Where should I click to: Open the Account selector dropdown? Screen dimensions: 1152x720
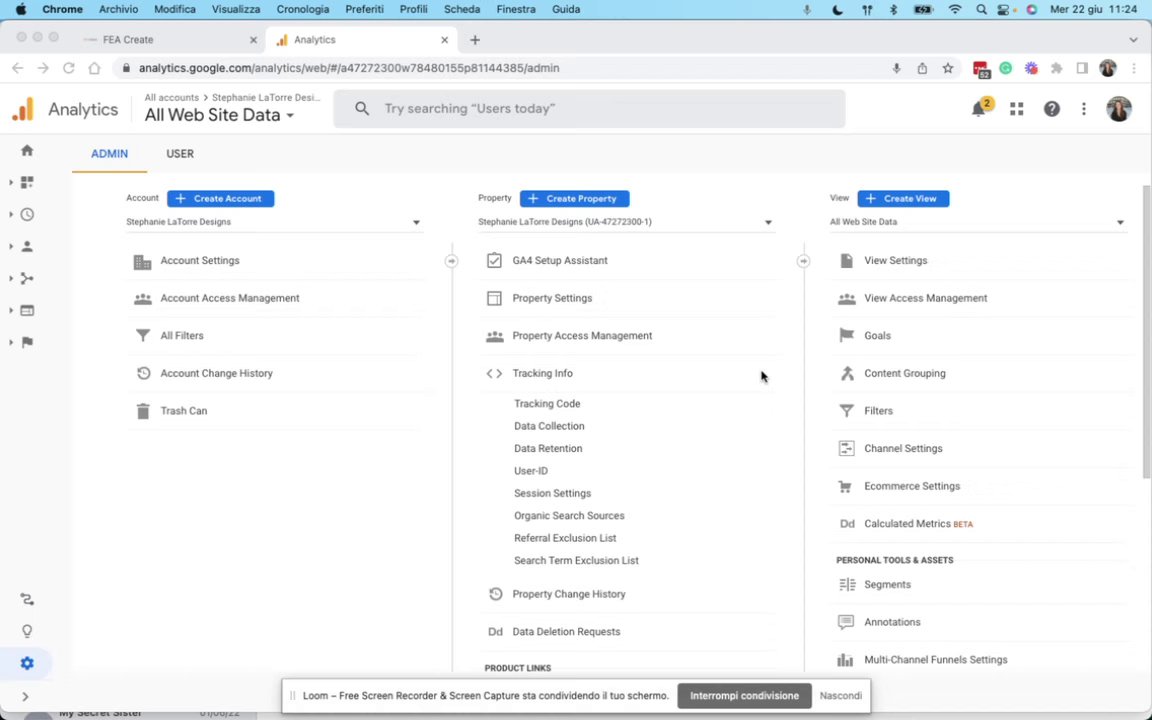(273, 222)
